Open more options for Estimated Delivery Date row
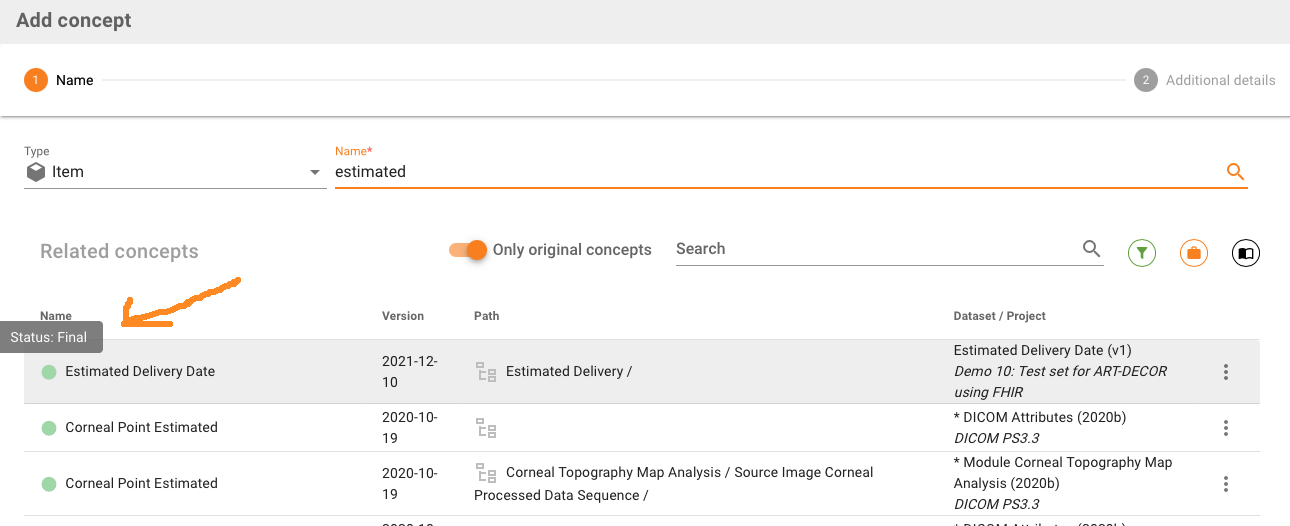The image size is (1290, 526). point(1225,372)
